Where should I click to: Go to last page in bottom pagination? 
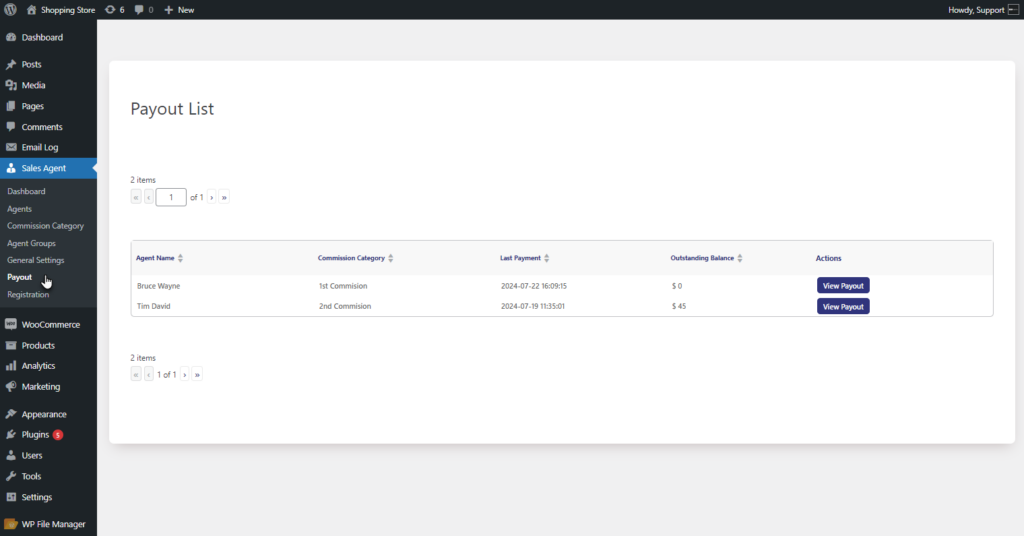click(x=197, y=375)
